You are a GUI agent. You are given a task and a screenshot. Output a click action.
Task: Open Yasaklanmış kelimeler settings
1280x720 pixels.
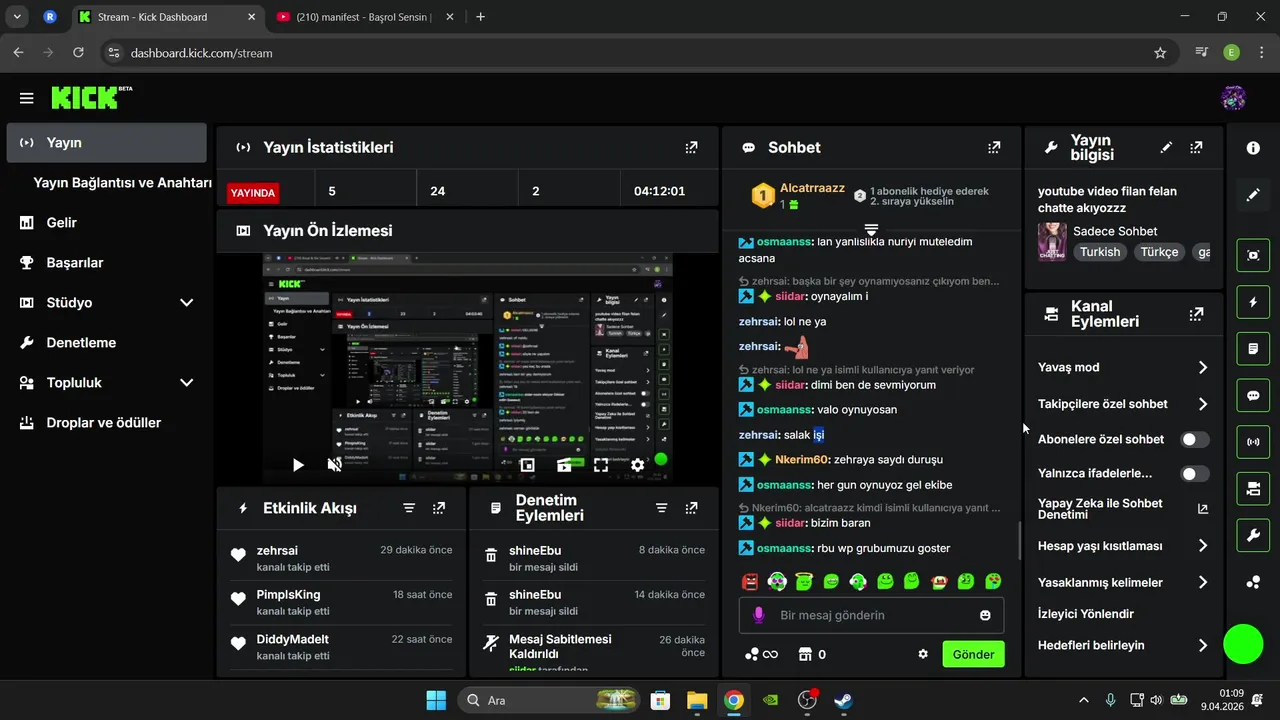[1124, 582]
